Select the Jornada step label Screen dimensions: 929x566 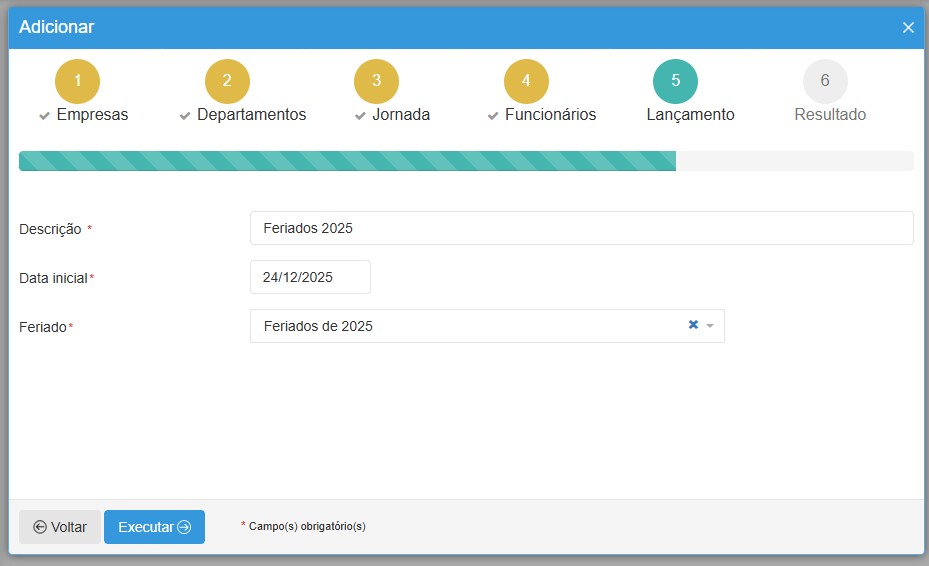(400, 115)
